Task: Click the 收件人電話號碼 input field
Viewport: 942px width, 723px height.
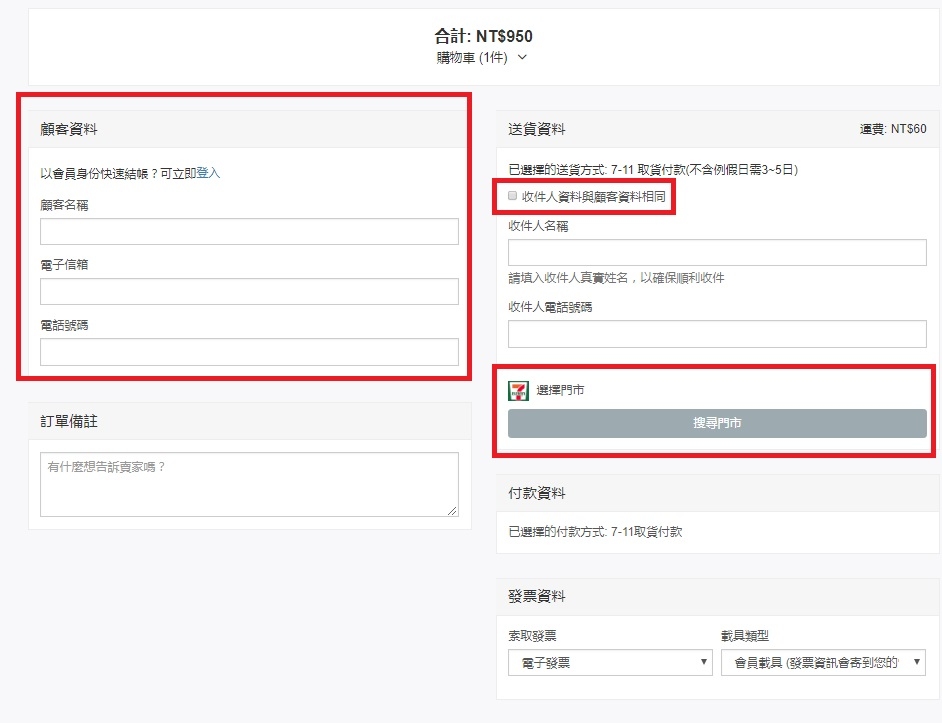Action: (x=717, y=334)
